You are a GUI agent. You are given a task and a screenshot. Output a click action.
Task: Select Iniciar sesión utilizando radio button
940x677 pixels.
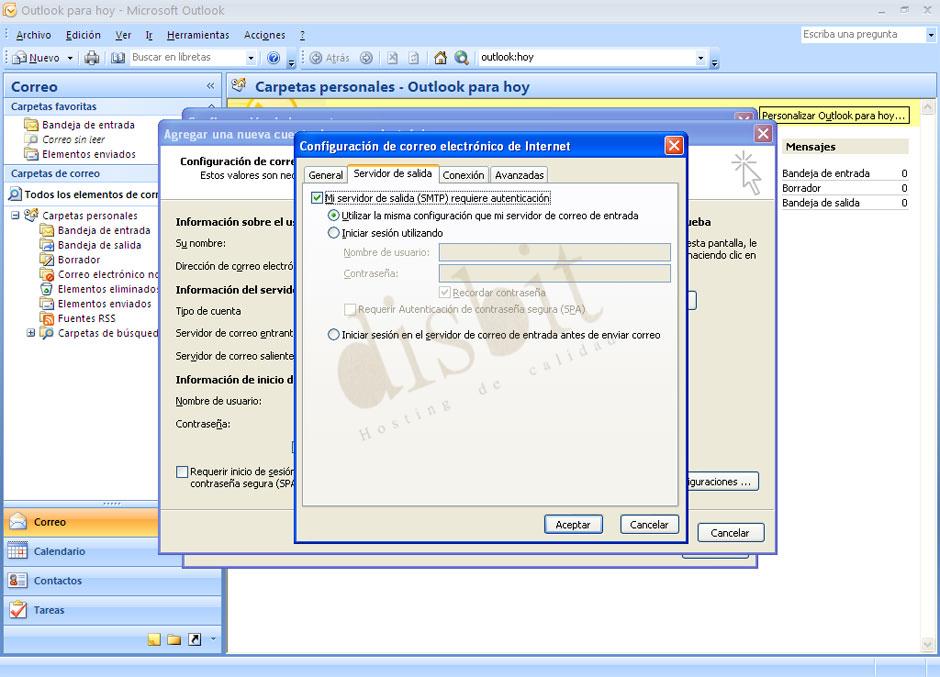[334, 233]
